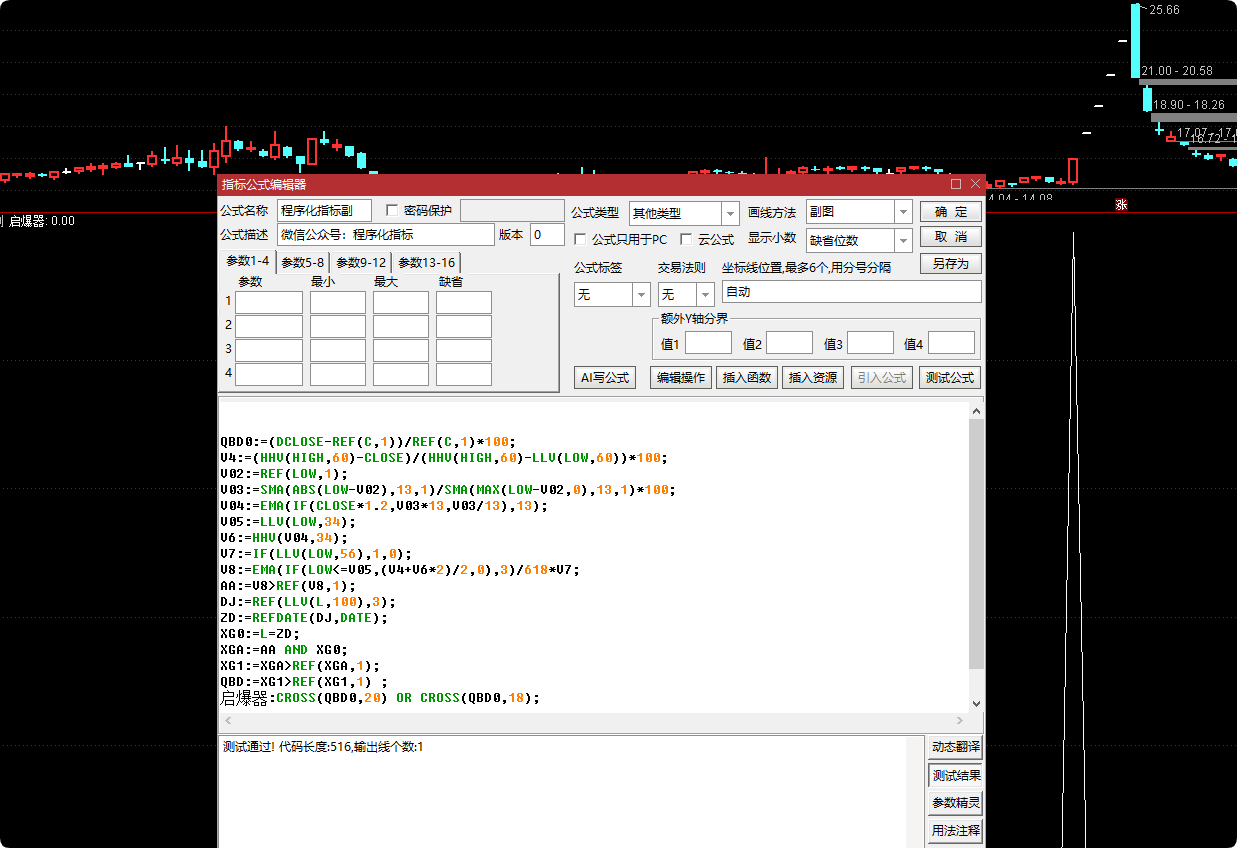This screenshot has height=848, width=1237.
Task: Switch to the 参数5-8 tab
Action: (x=302, y=262)
